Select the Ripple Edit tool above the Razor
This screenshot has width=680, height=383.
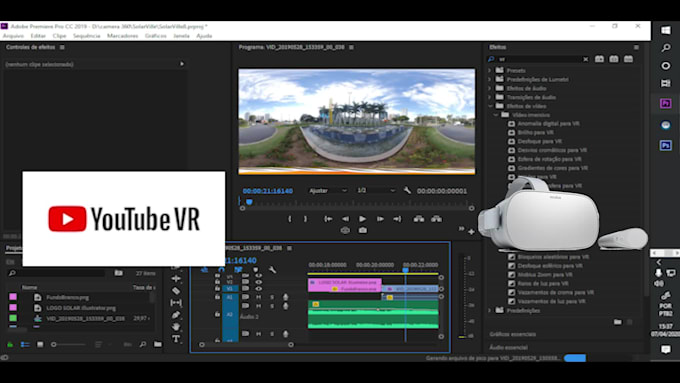pos(176,278)
